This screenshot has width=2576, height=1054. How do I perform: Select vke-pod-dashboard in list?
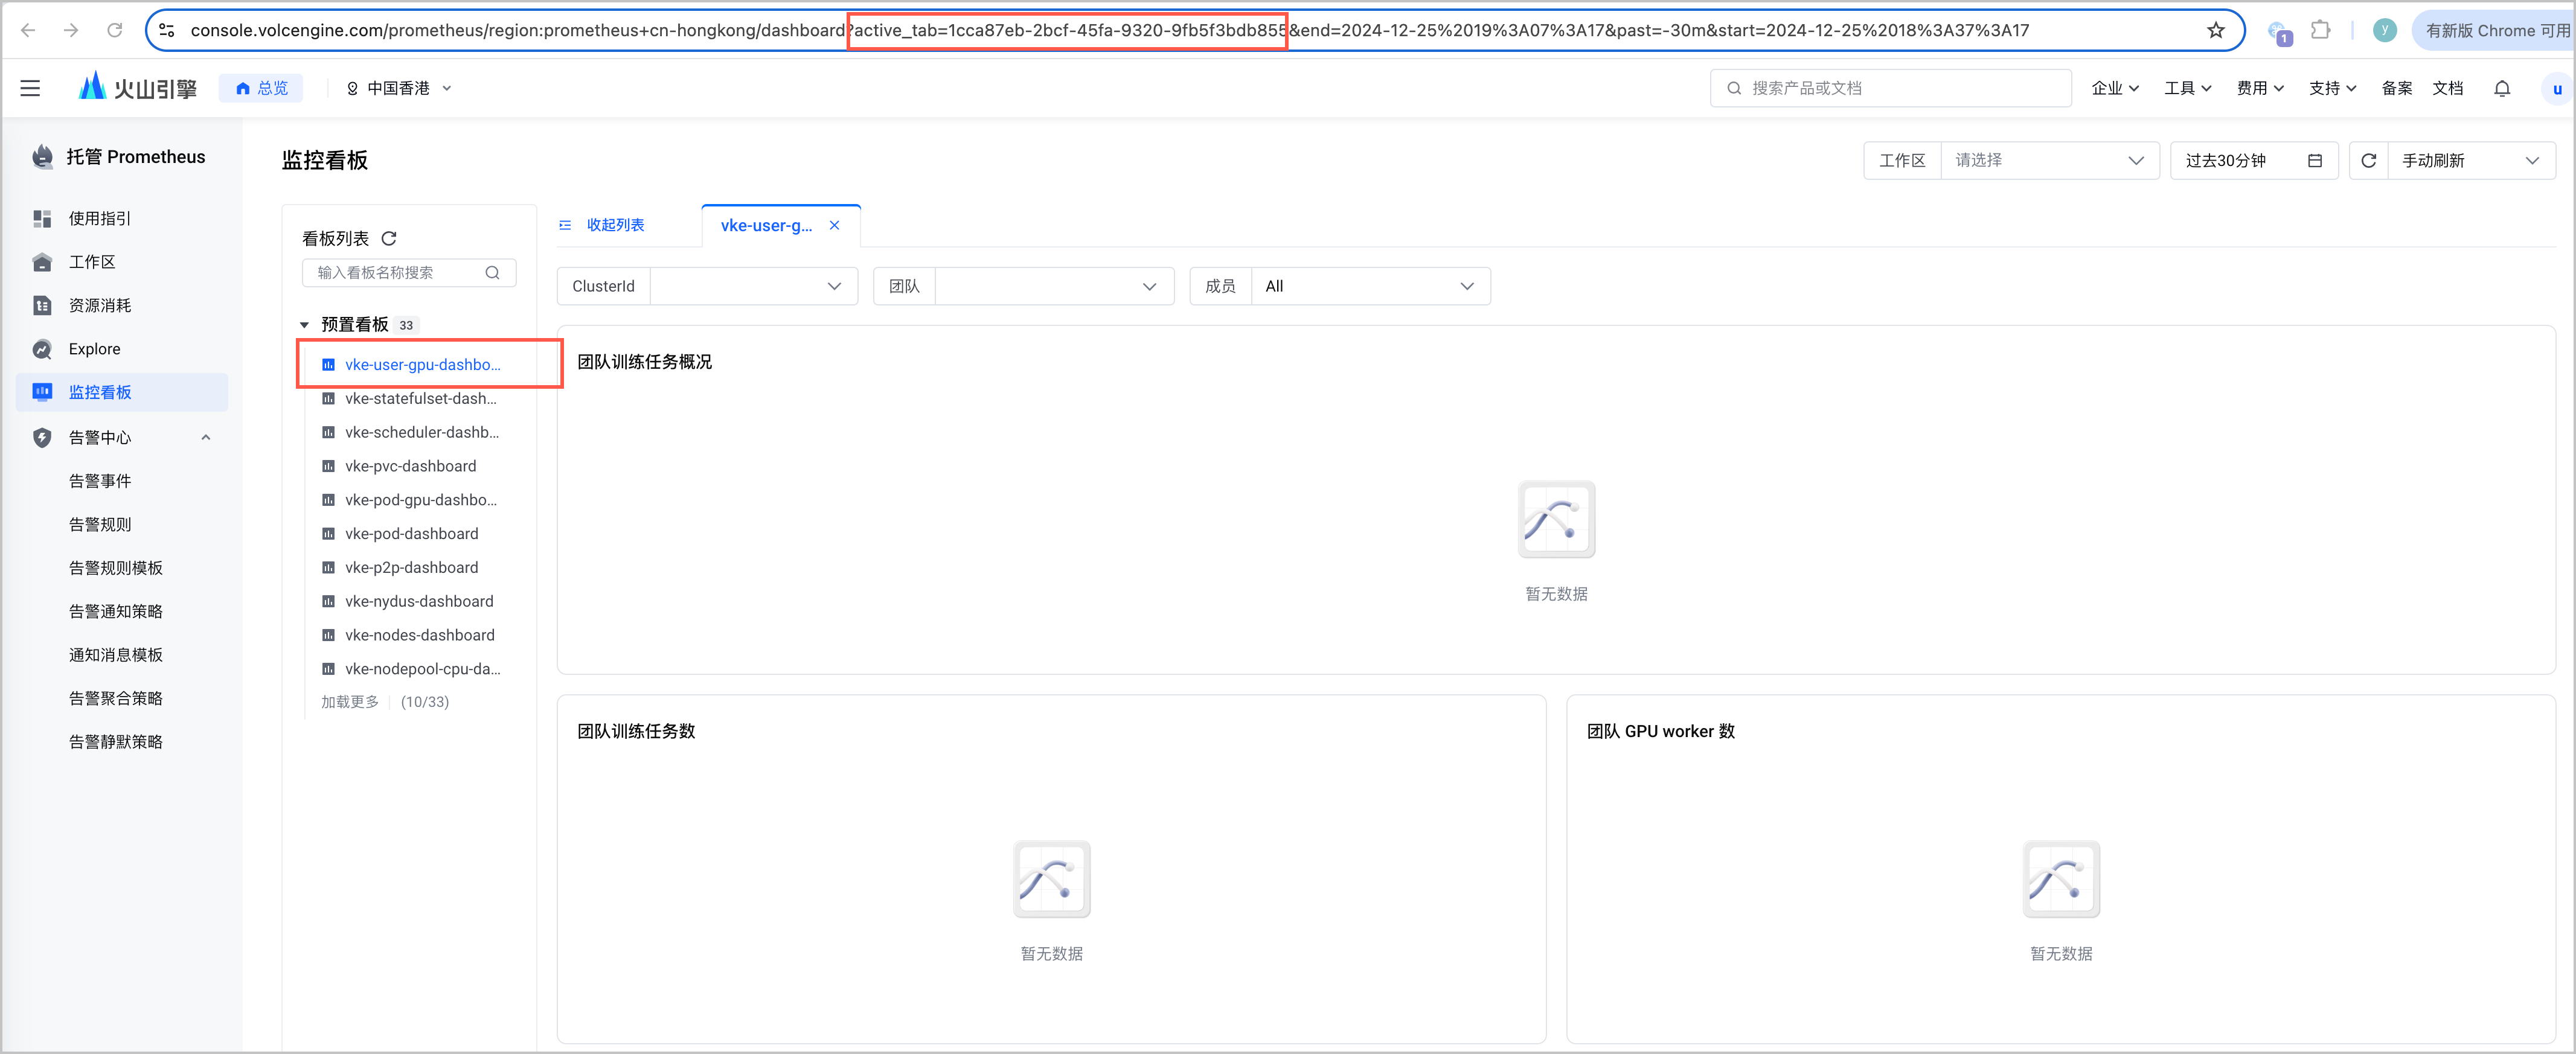click(411, 533)
